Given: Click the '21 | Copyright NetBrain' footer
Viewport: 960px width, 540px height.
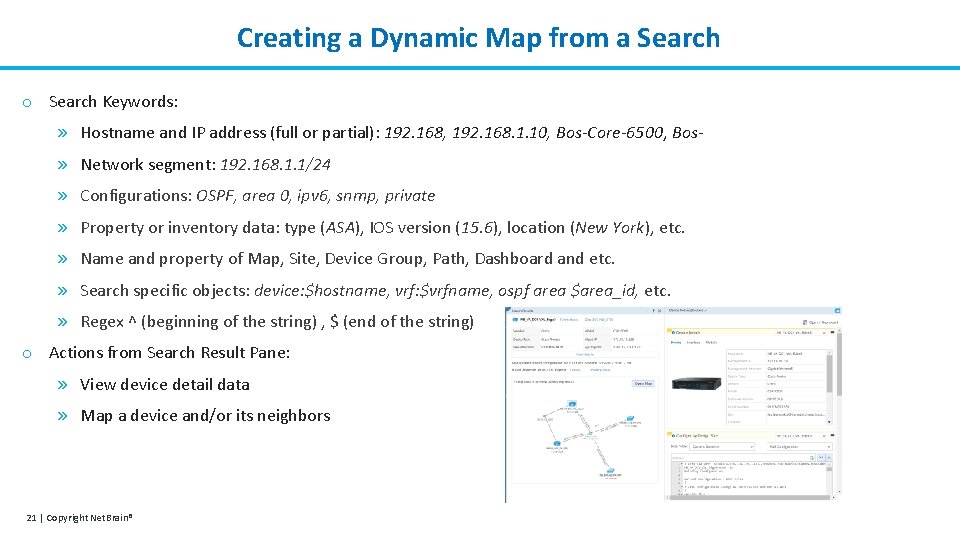Looking at the screenshot, I should (x=80, y=518).
